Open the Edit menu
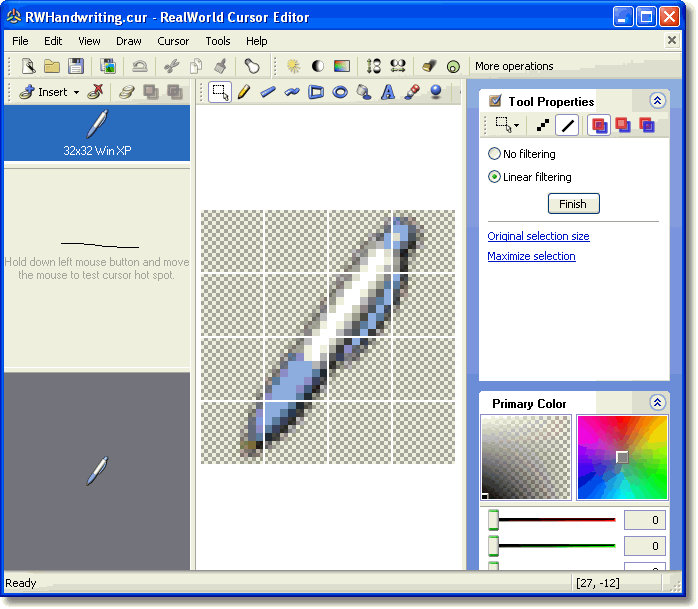The width and height of the screenshot is (698, 609). (53, 41)
